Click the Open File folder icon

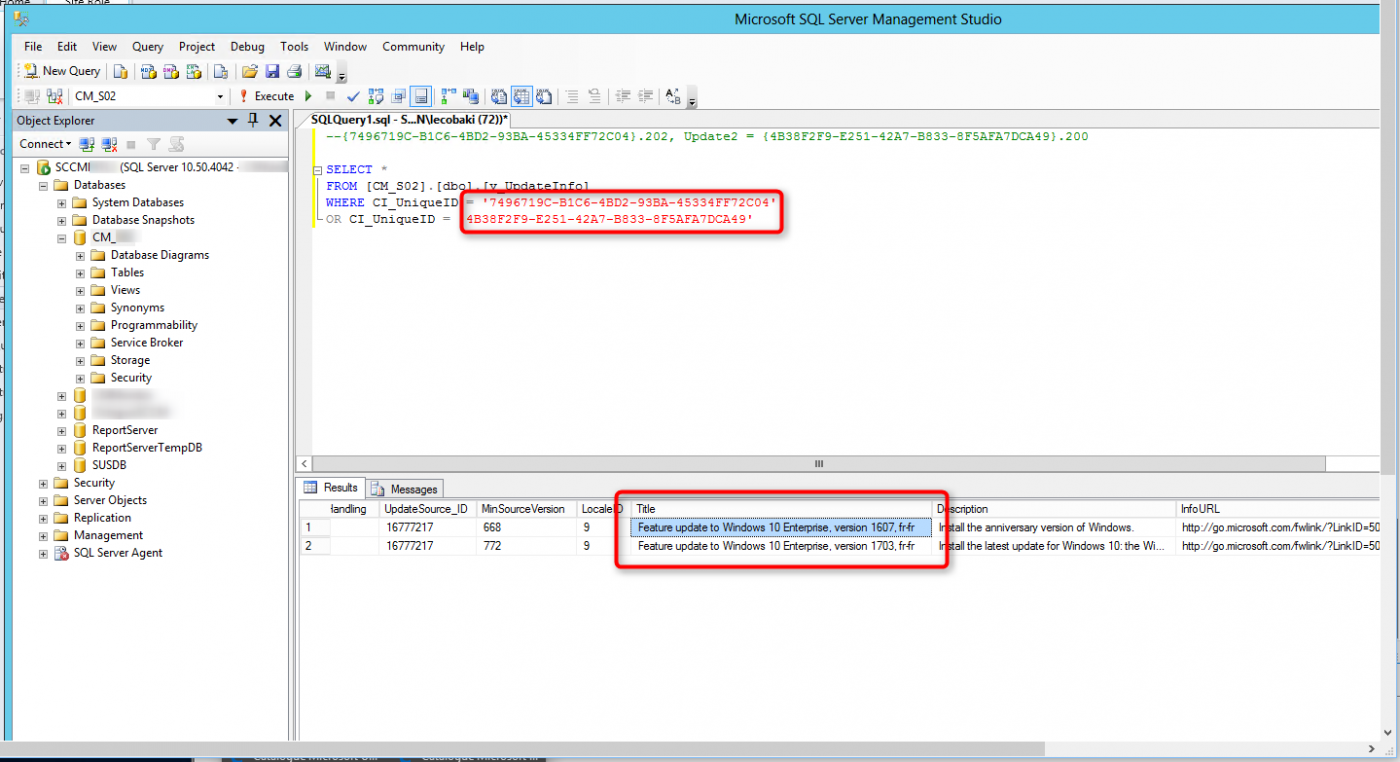coord(249,71)
